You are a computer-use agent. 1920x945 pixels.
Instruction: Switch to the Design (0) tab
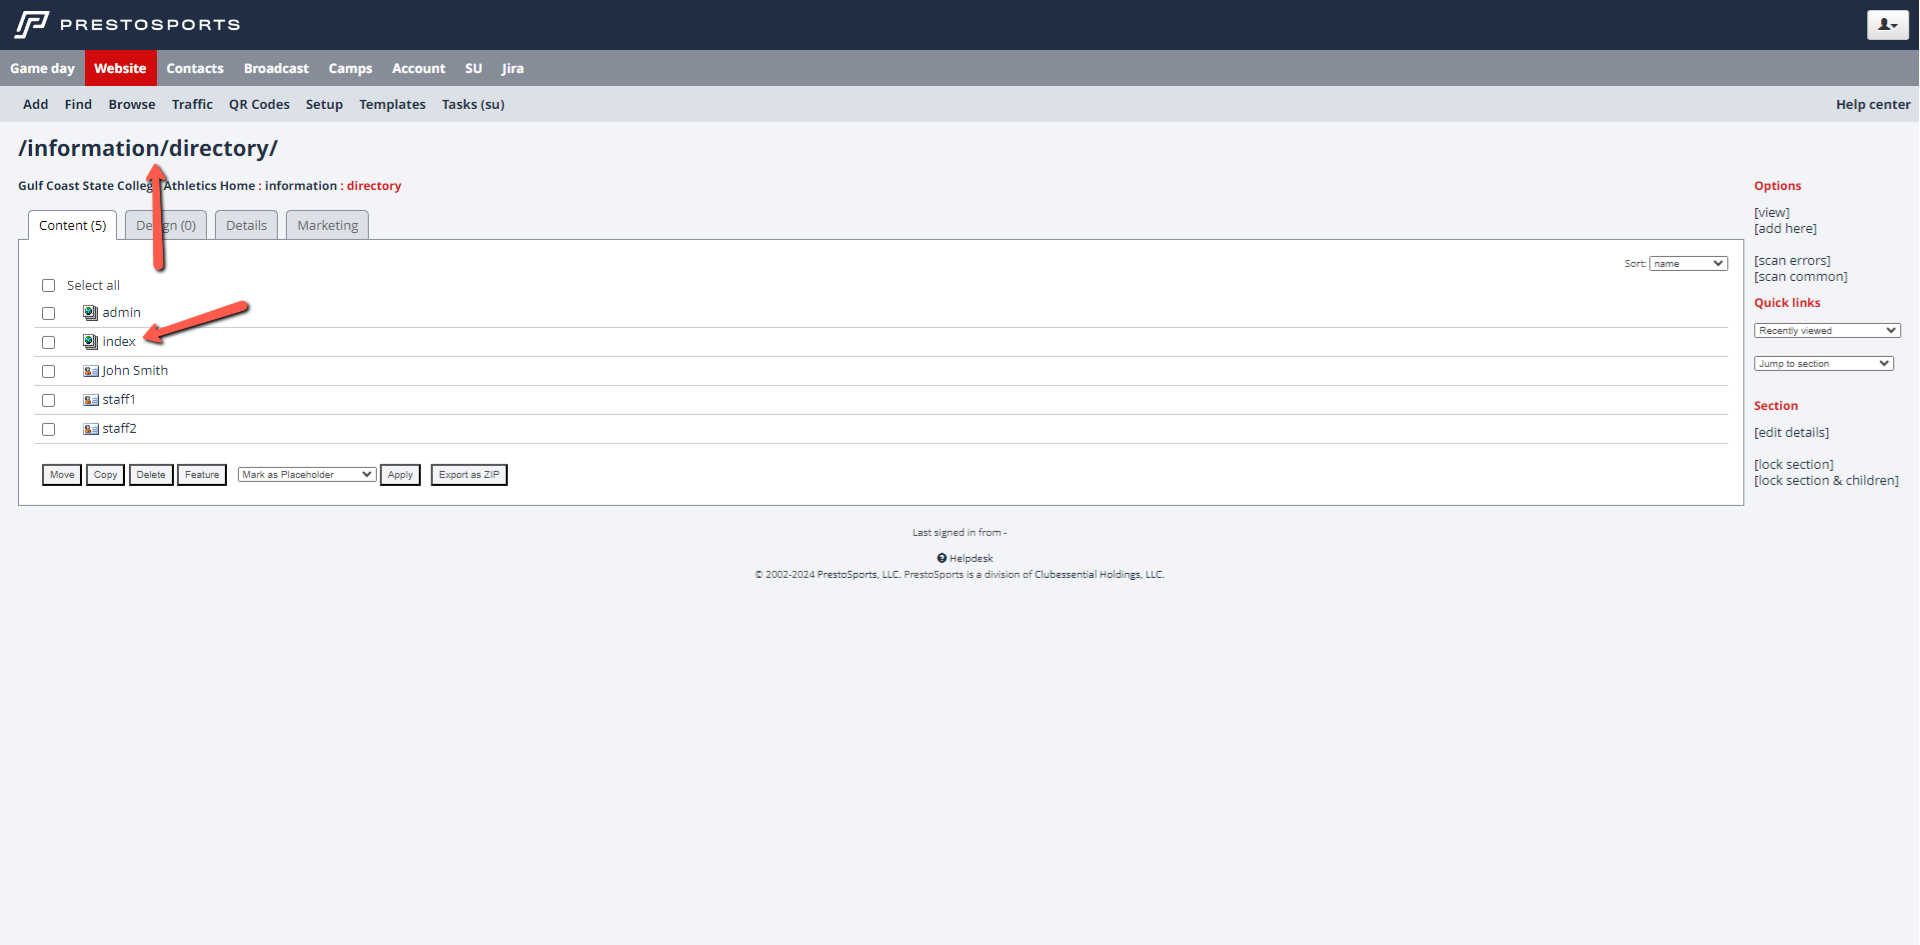166,225
